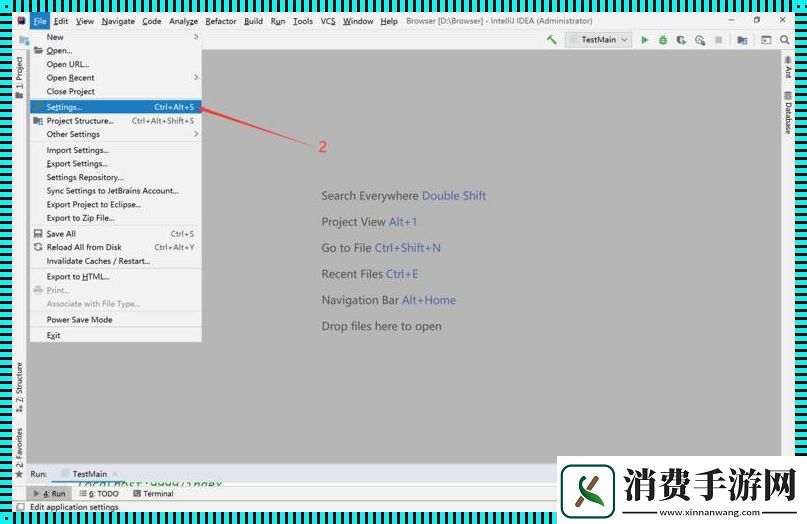Image resolution: width=807 pixels, height=524 pixels.
Task: Open the Terminal tool window button
Action: point(152,494)
